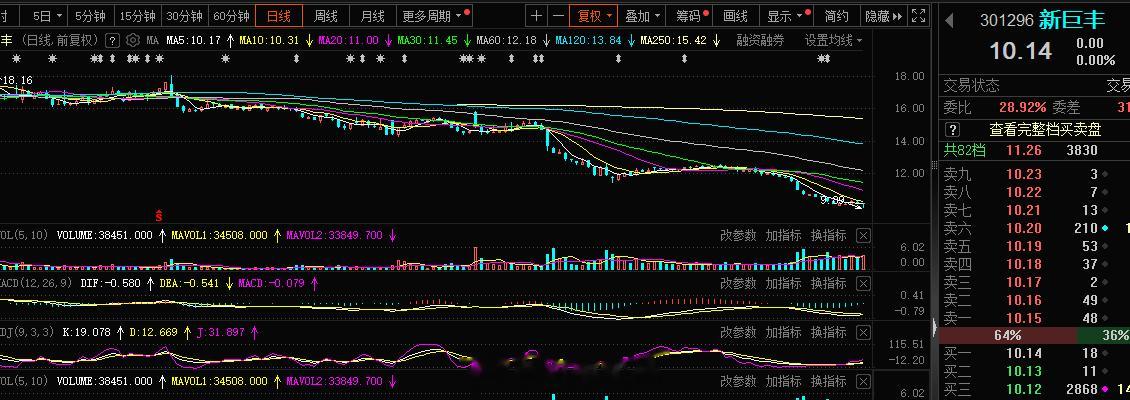
Task: Zoom in chart with plus icon
Action: point(536,16)
